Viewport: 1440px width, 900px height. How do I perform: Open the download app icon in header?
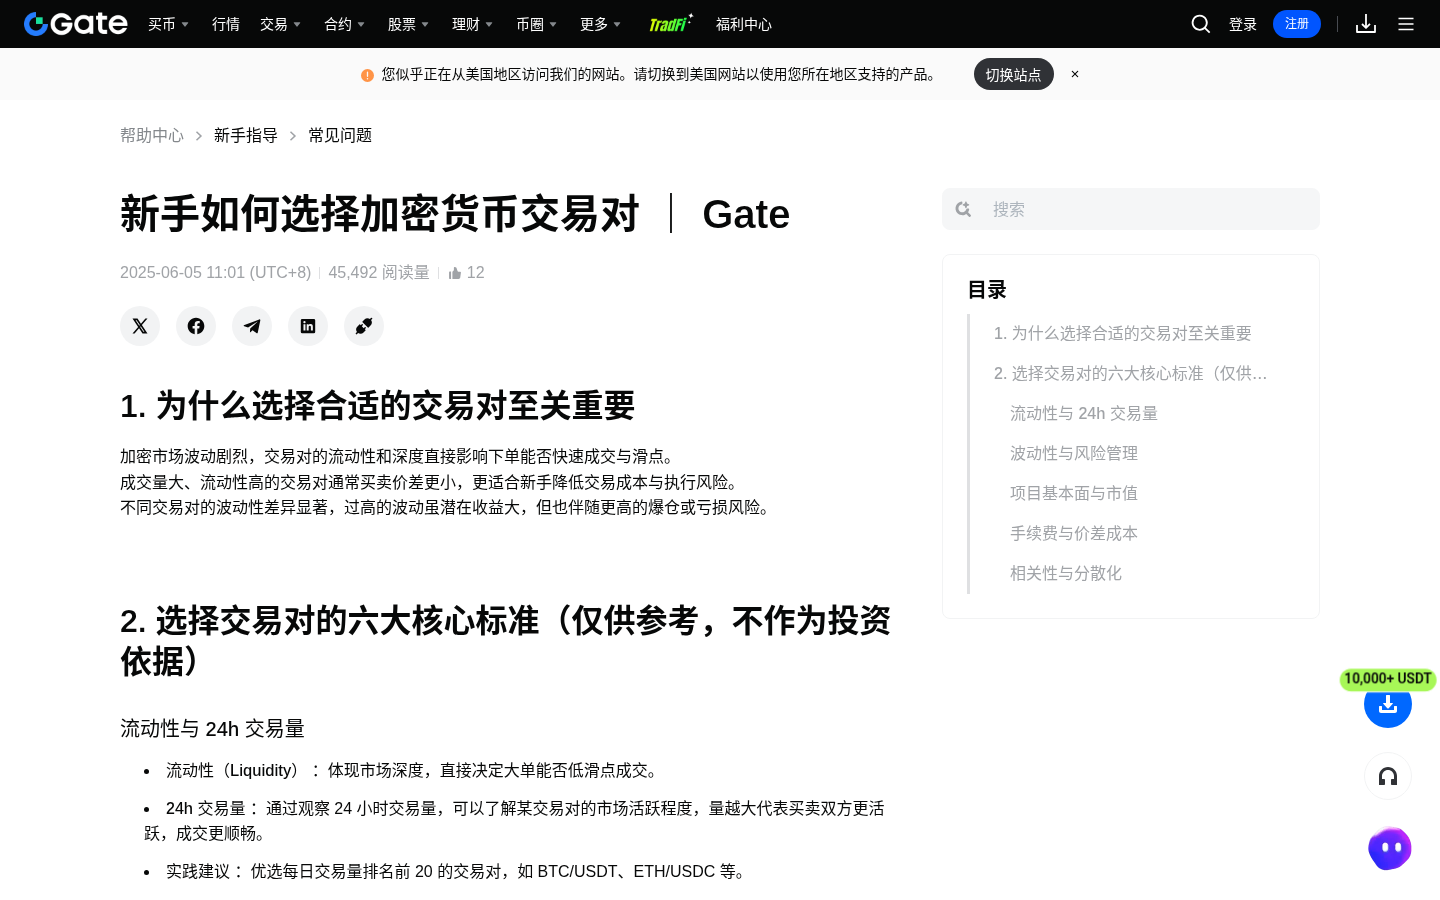[1366, 24]
